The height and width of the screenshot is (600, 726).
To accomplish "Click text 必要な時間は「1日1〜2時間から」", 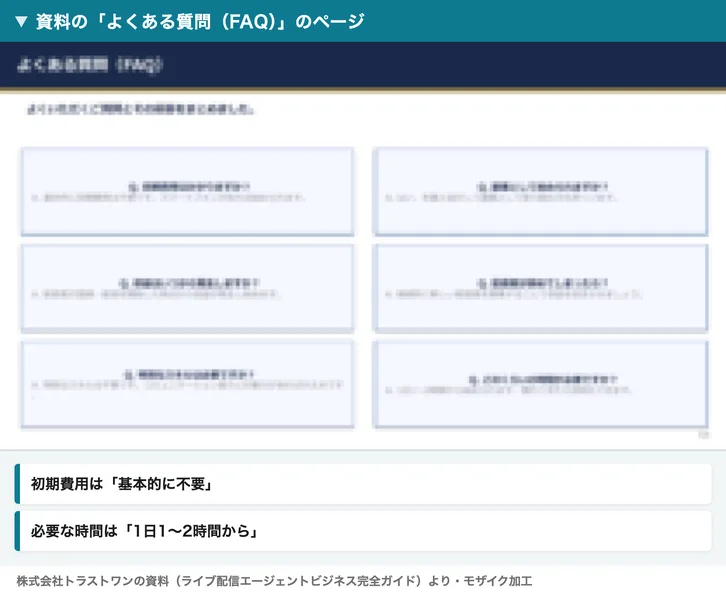I will click(x=144, y=531).
